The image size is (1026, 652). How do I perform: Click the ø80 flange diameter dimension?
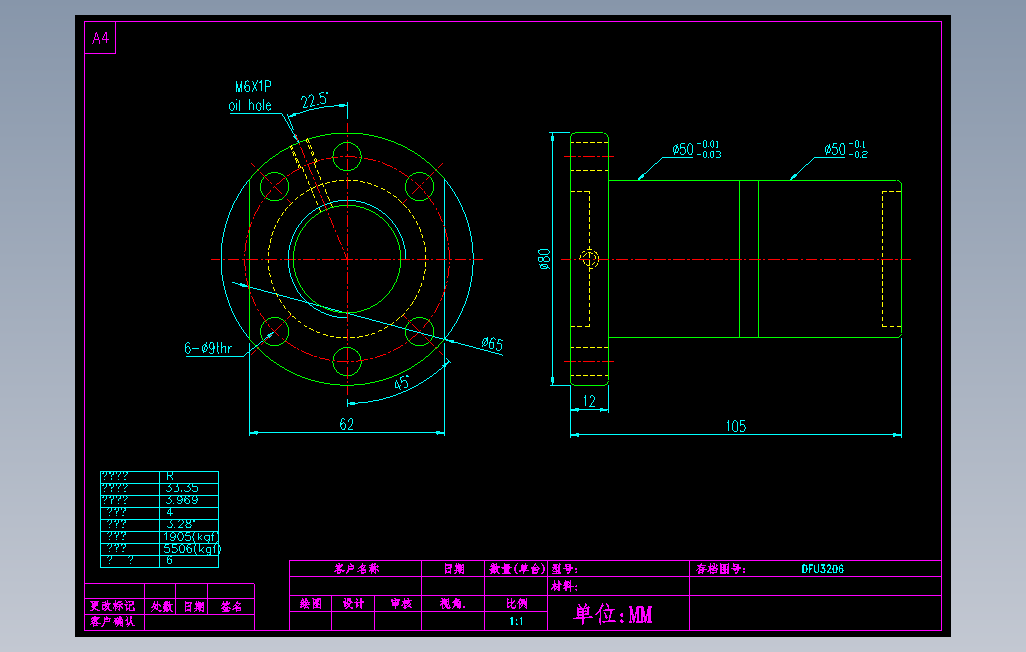pyautogui.click(x=544, y=259)
